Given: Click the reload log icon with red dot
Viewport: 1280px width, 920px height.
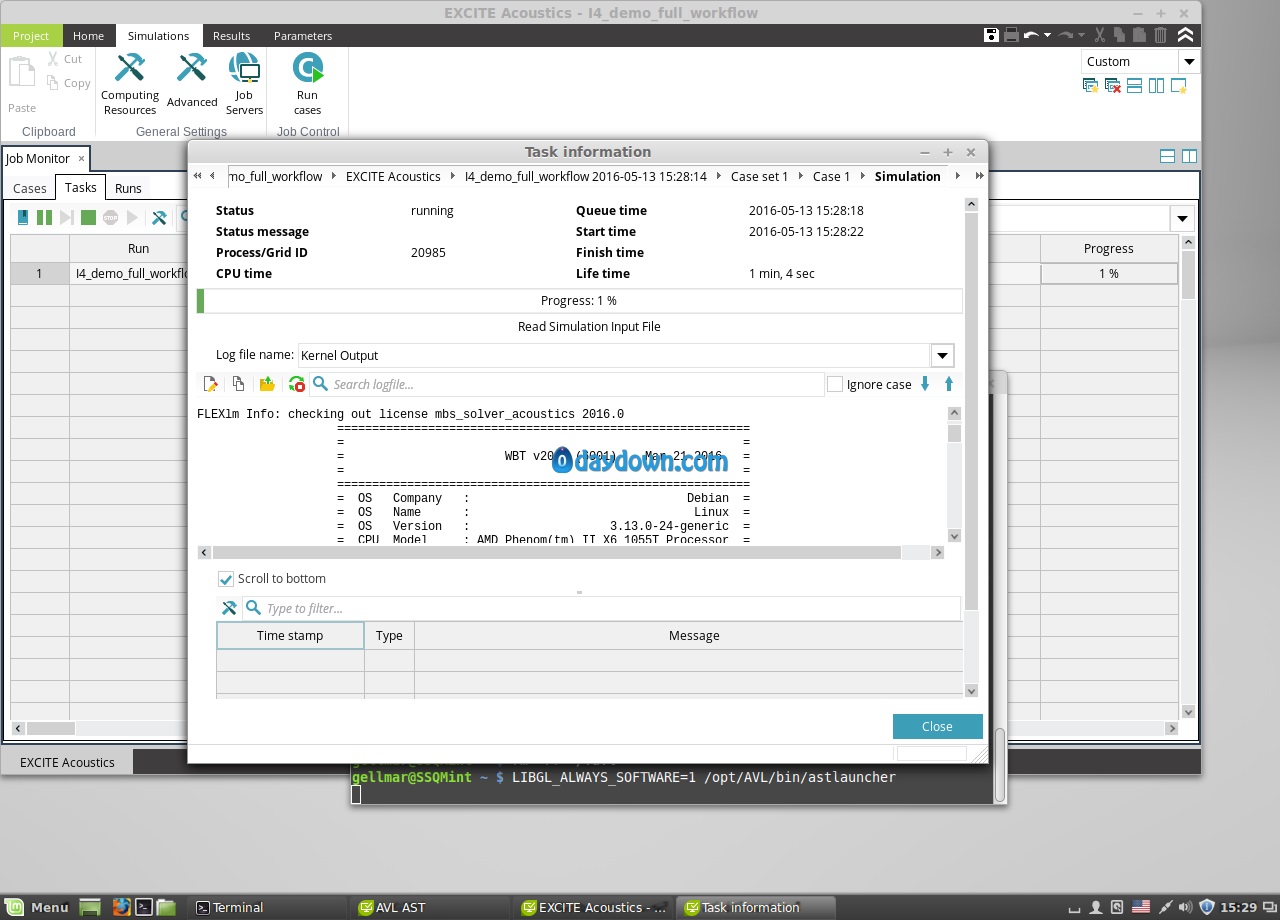Looking at the screenshot, I should [296, 384].
